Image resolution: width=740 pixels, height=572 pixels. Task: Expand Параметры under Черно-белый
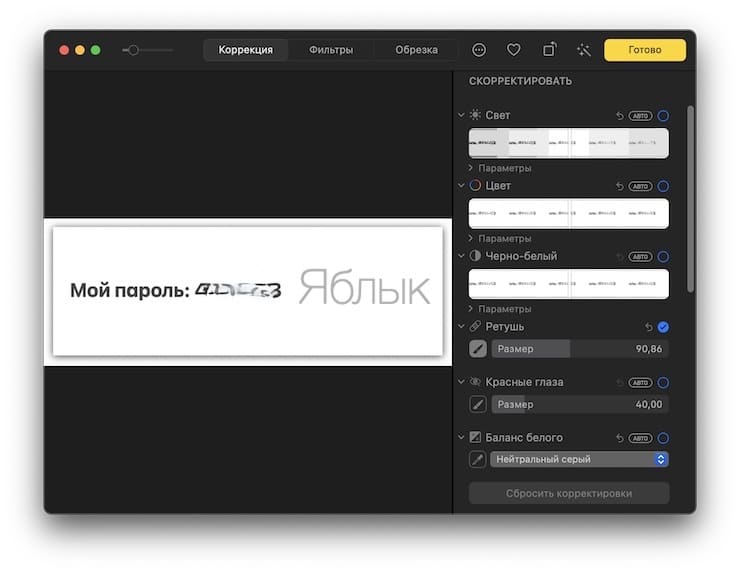coord(500,309)
